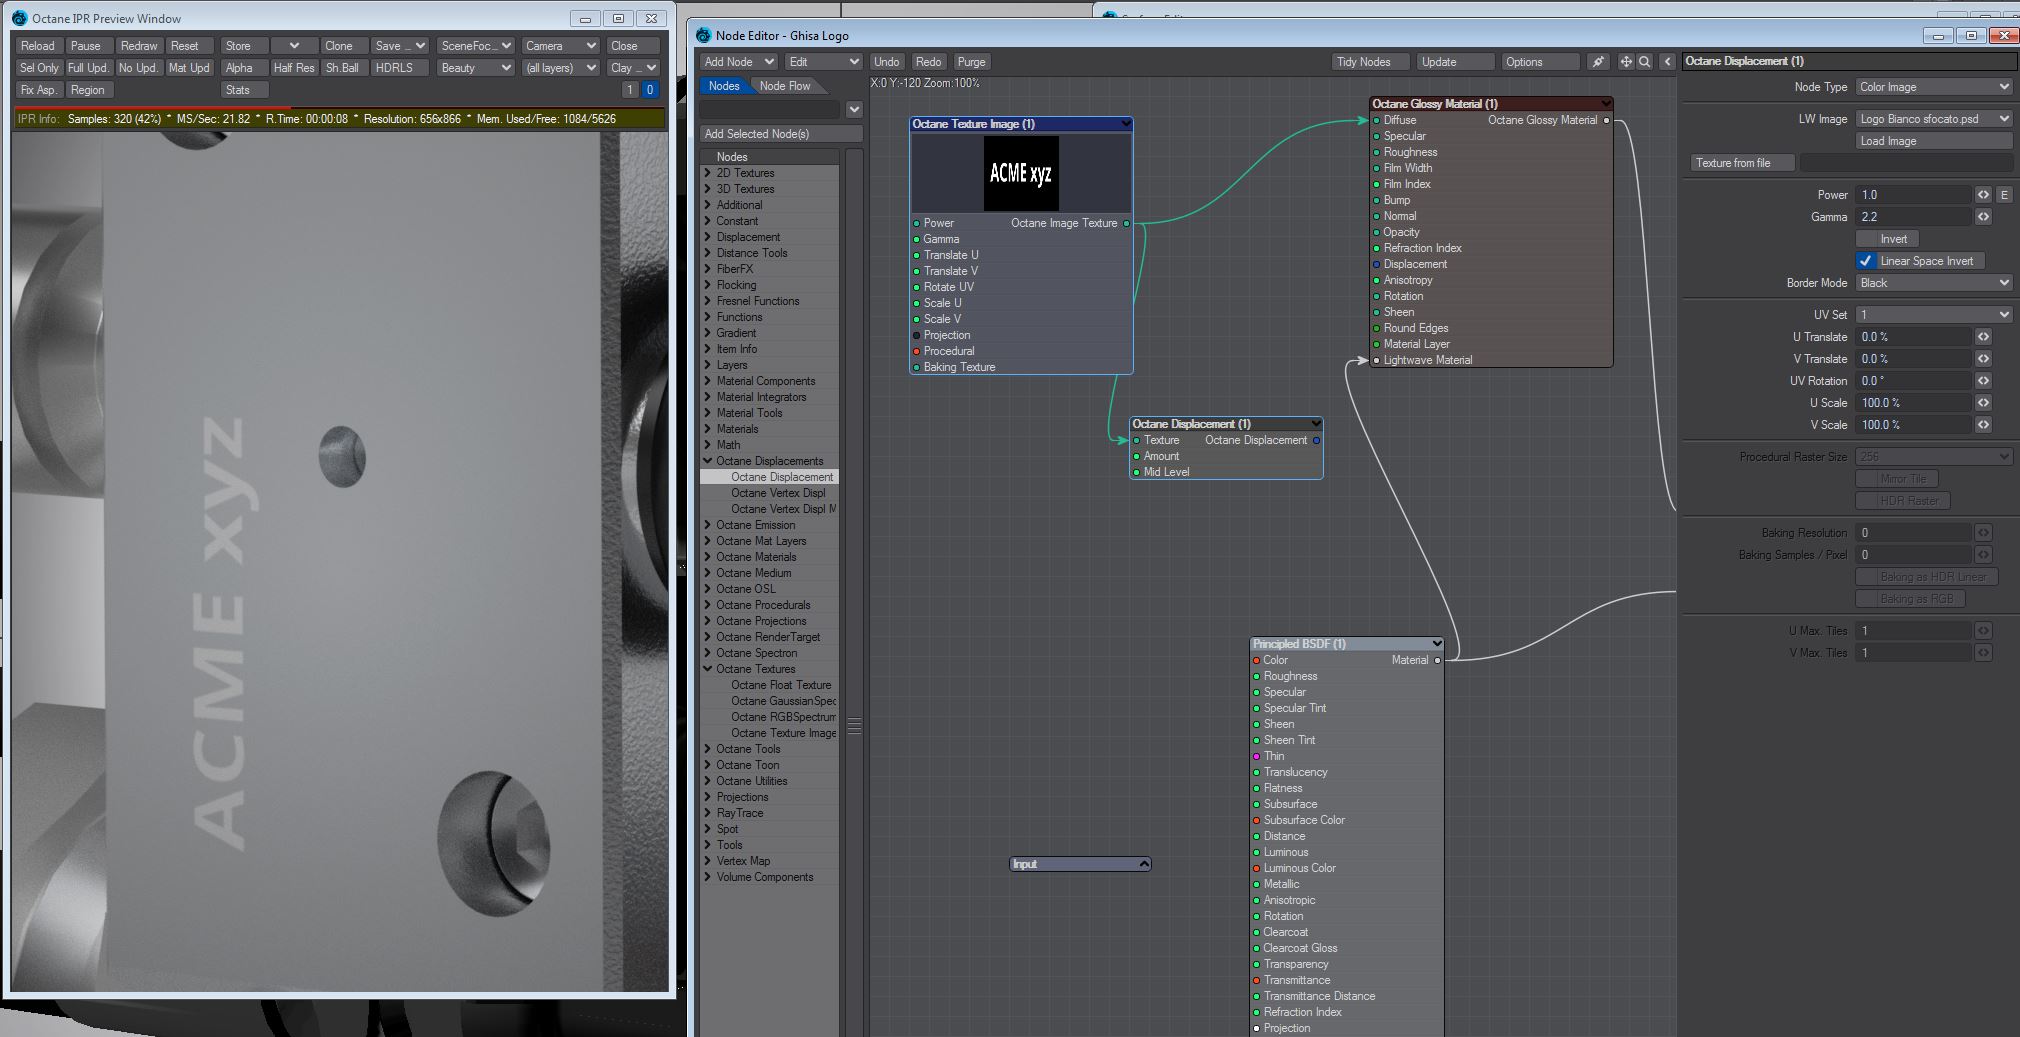Click the Octane logo in the IPR Preview title bar
This screenshot has width=2020, height=1037.
click(x=19, y=18)
